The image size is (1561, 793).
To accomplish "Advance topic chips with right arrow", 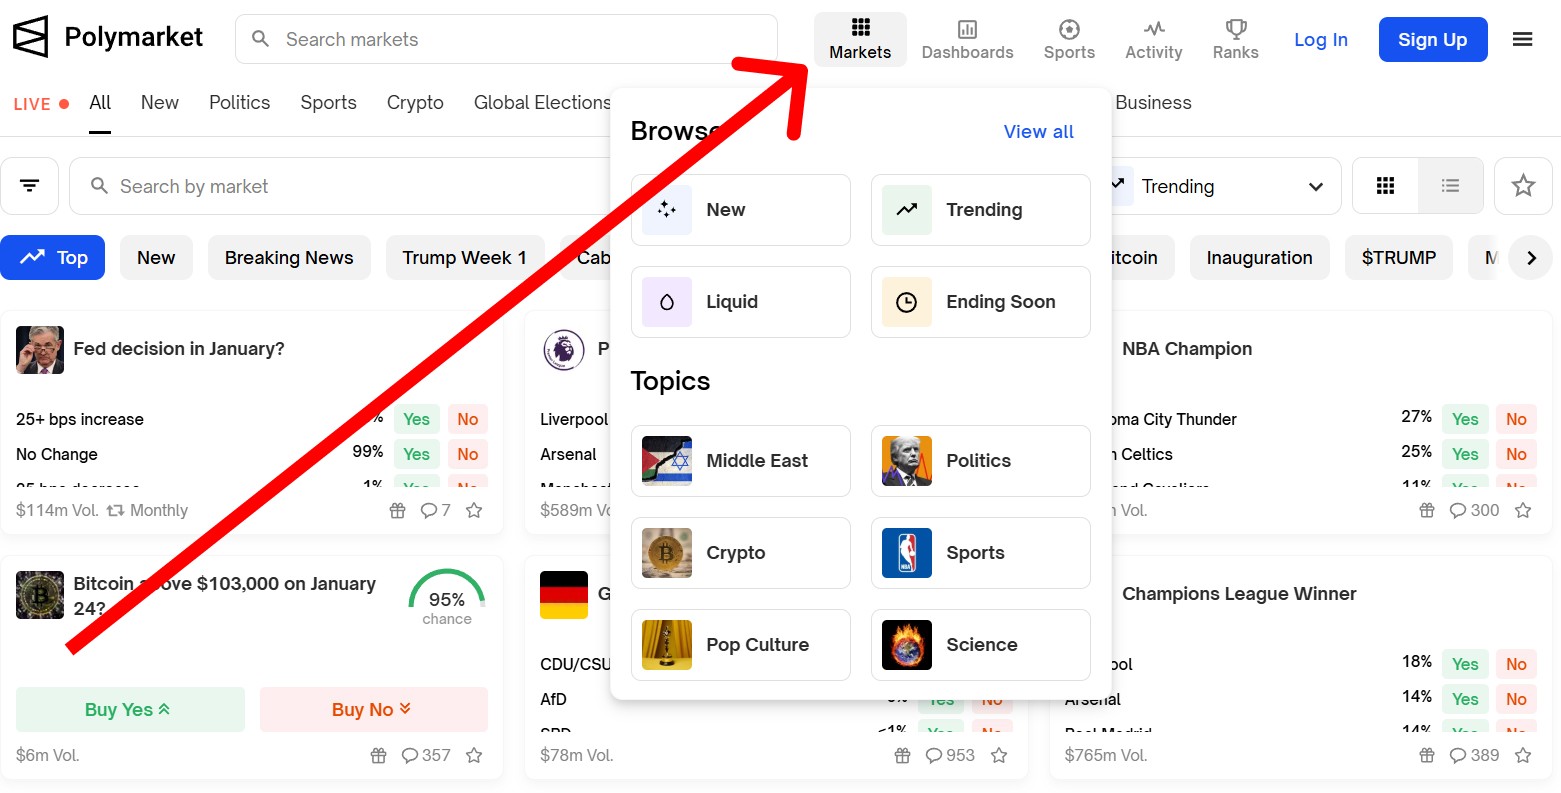I will (x=1530, y=258).
